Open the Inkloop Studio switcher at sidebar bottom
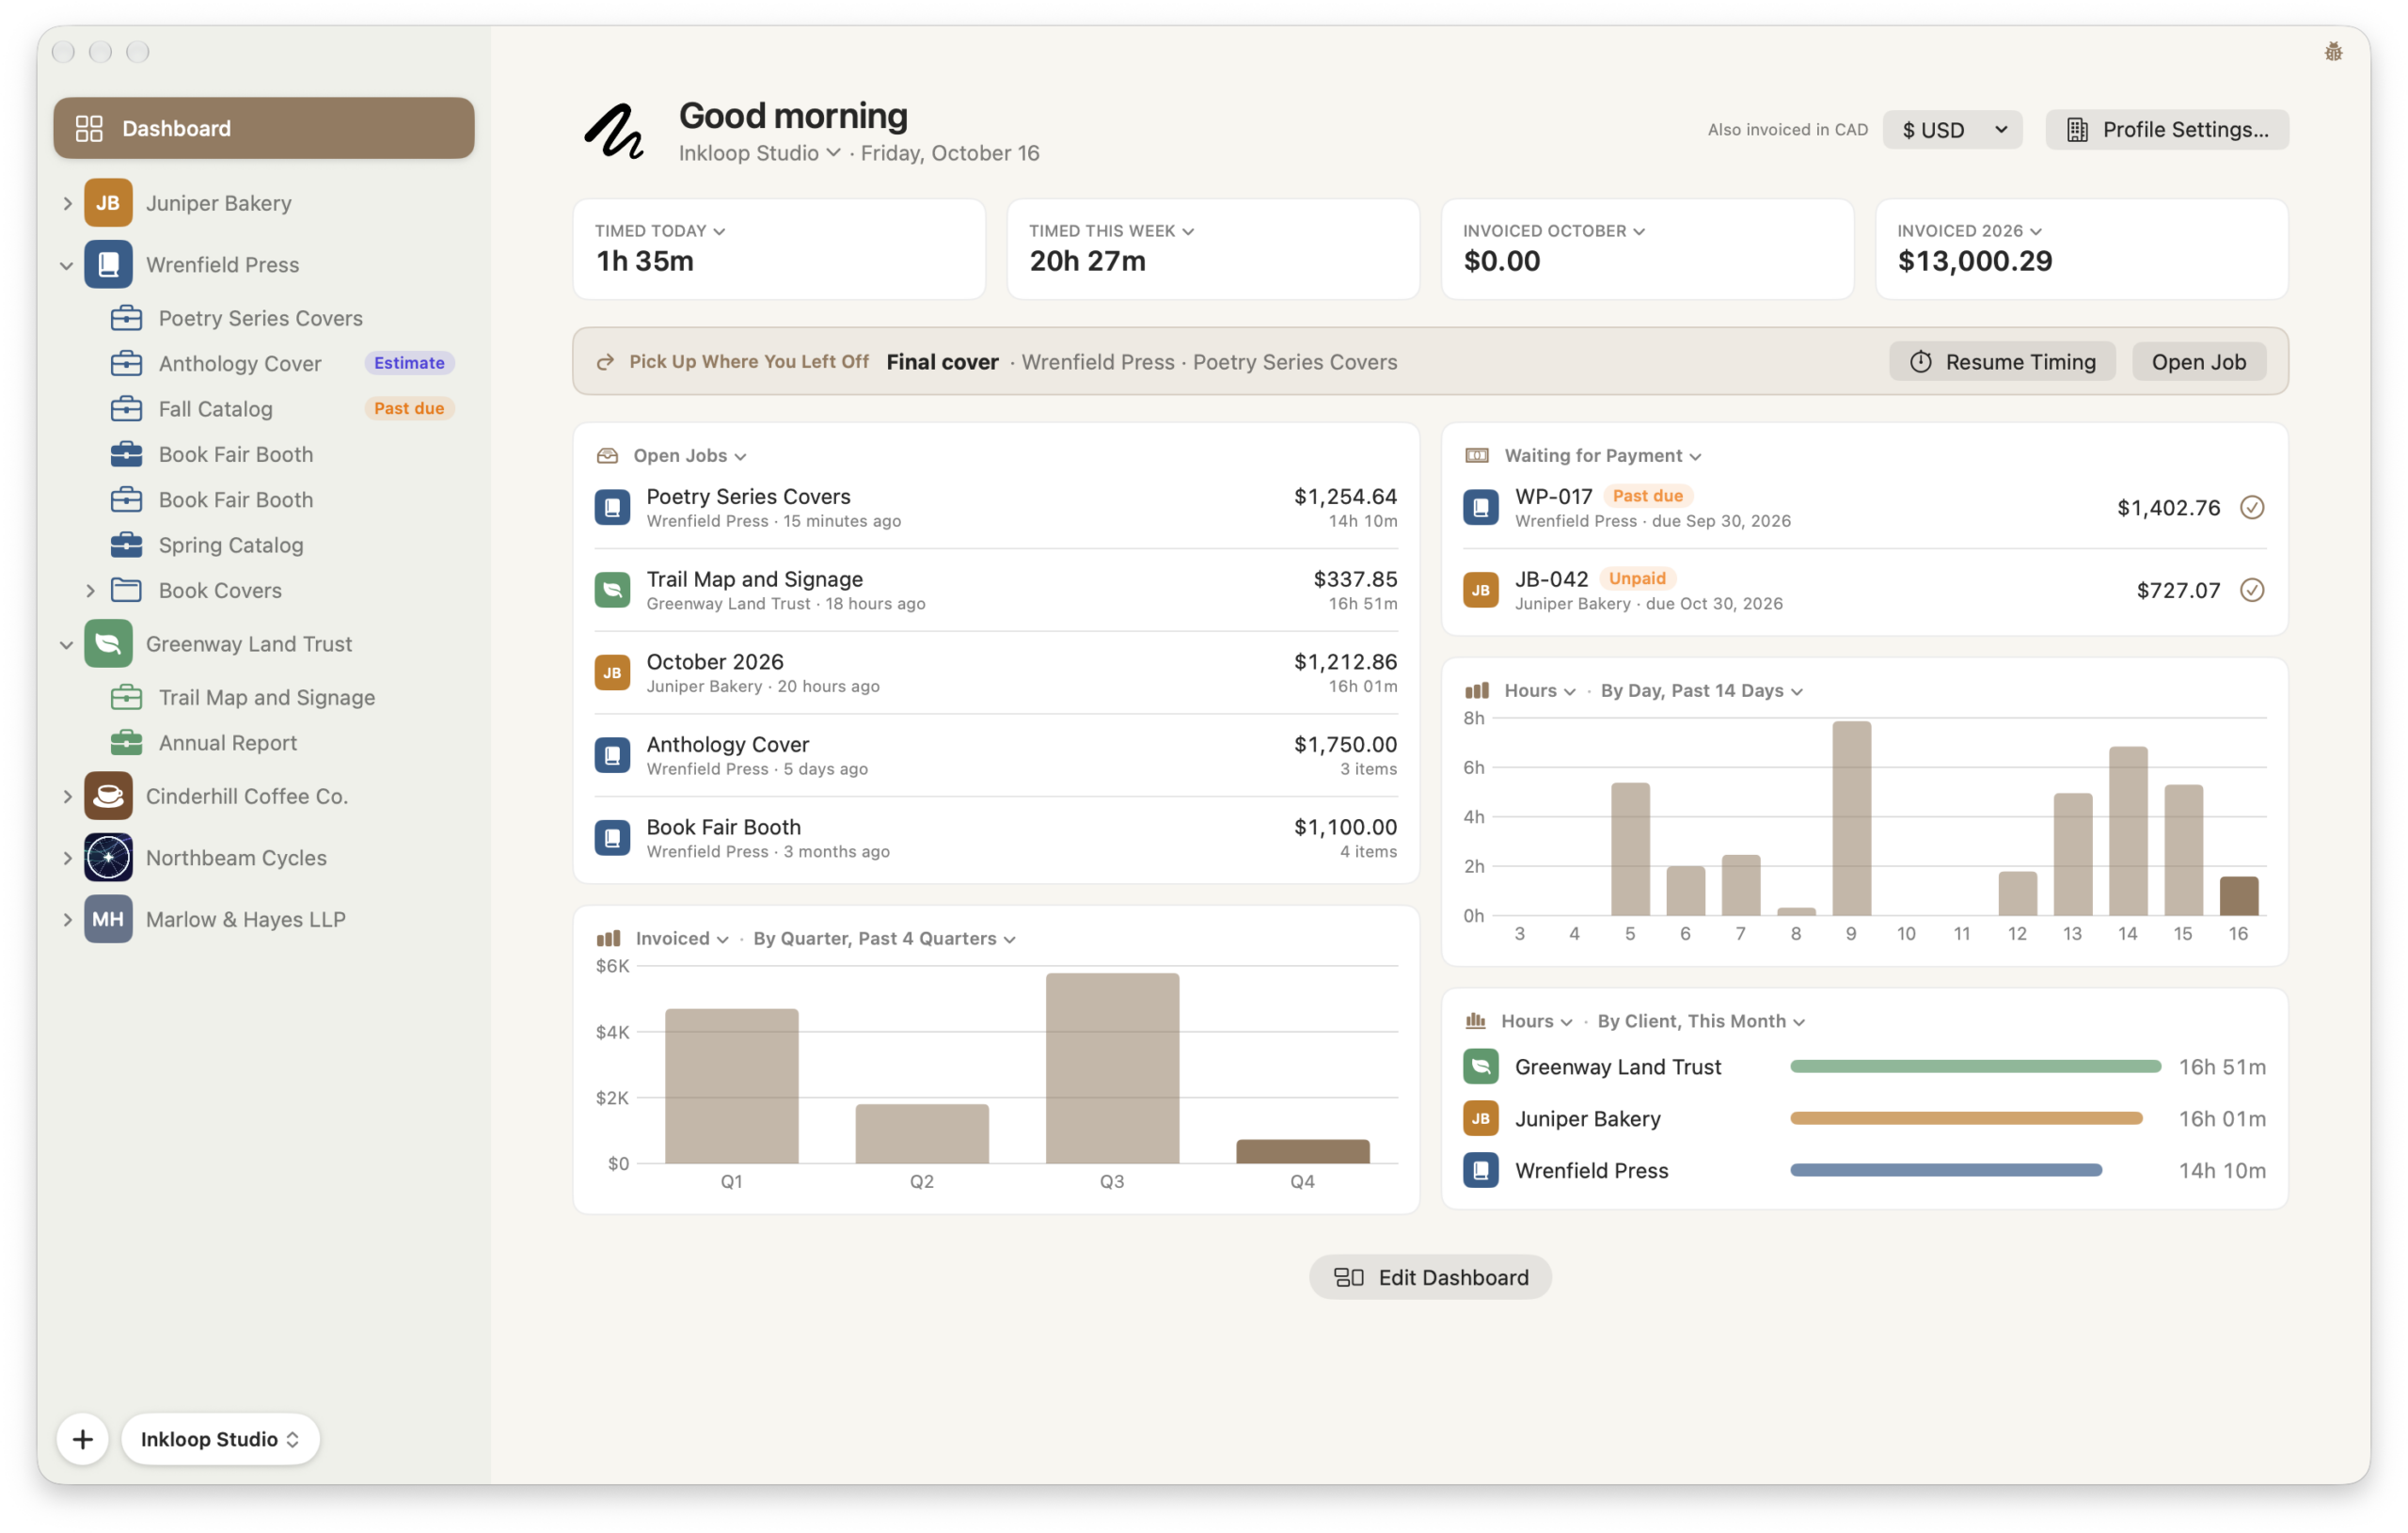Image resolution: width=2408 pixels, height=1533 pixels. [220, 1439]
